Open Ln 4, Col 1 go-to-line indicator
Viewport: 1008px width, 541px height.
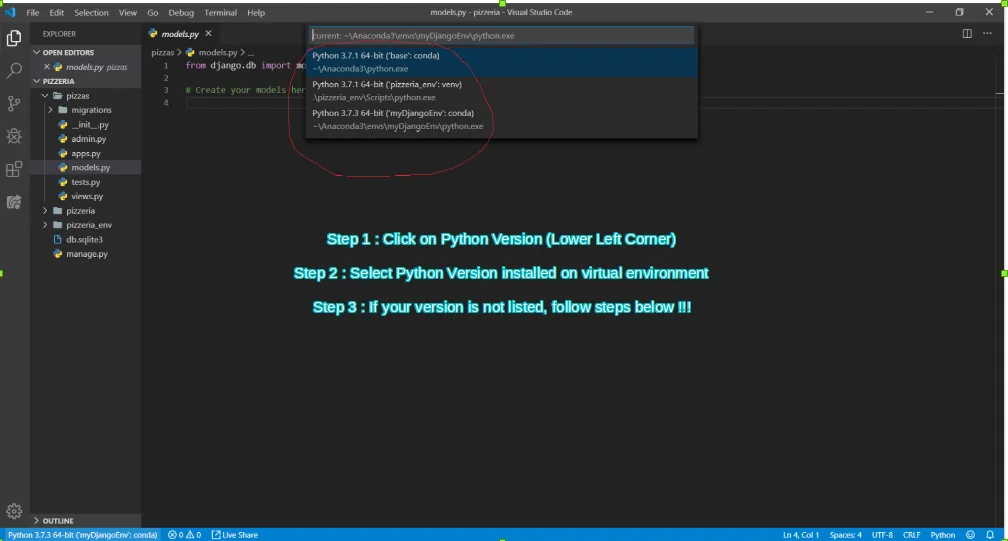(801, 535)
